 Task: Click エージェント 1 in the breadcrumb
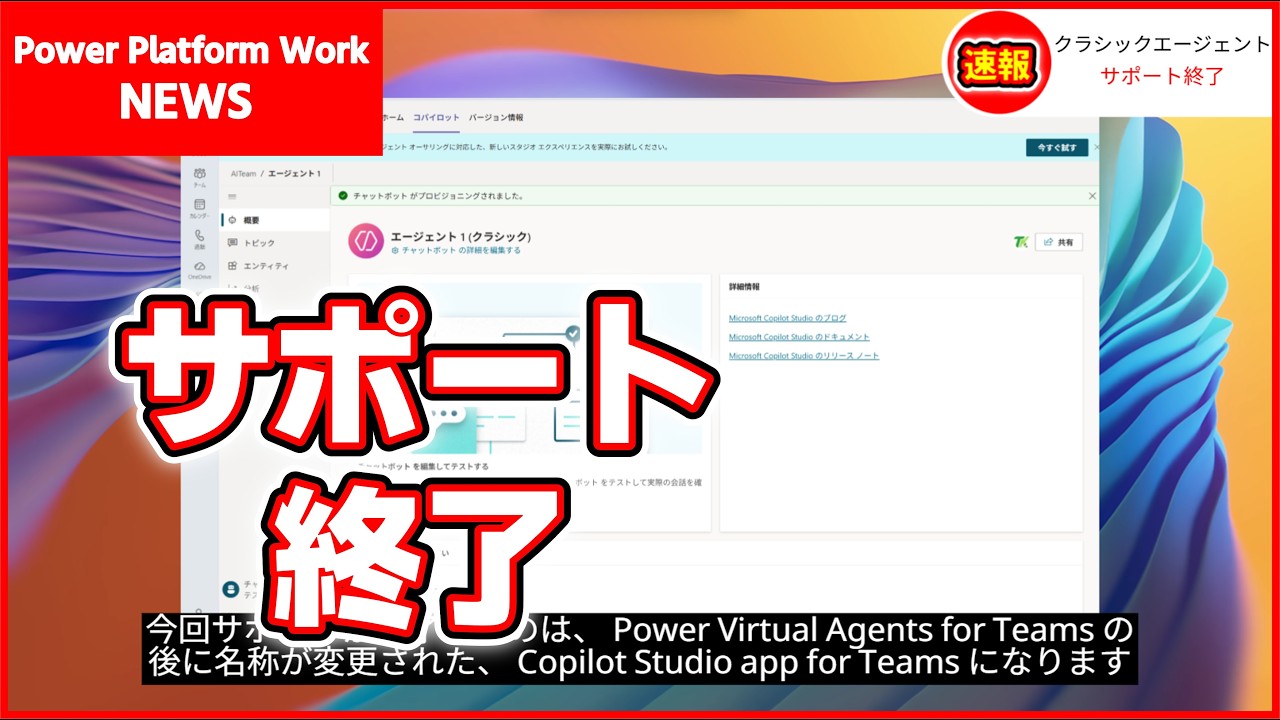[x=295, y=174]
